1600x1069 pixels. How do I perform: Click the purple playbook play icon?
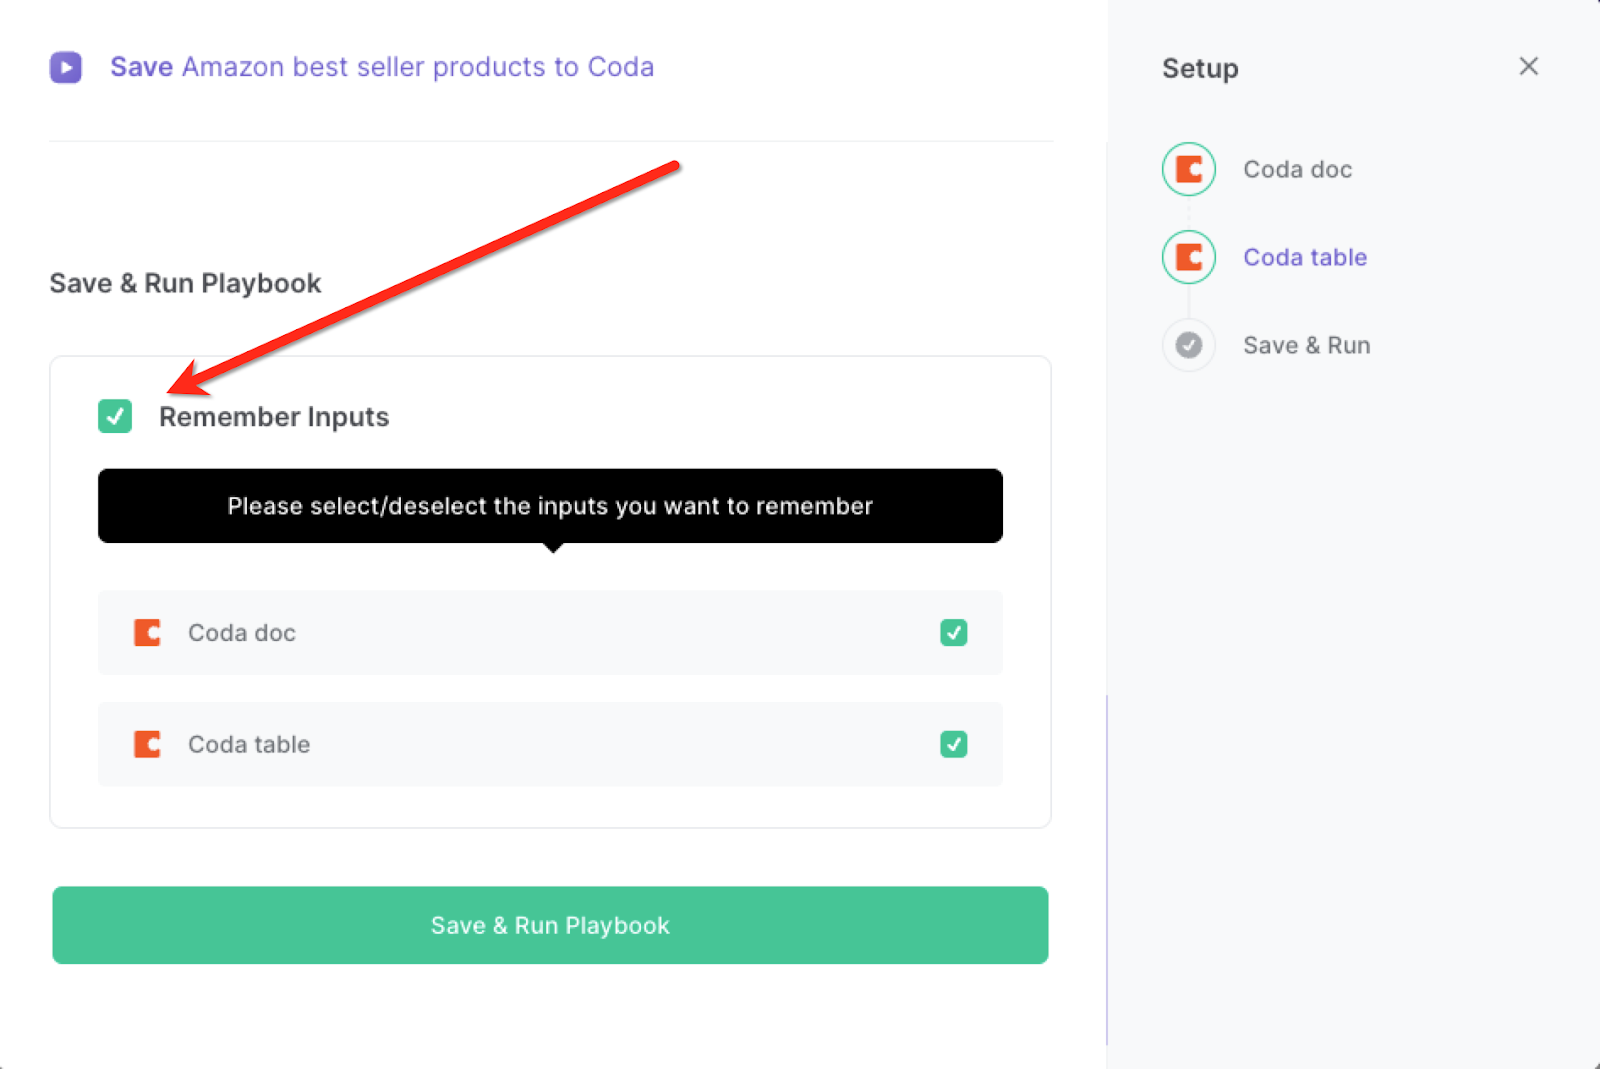point(66,67)
